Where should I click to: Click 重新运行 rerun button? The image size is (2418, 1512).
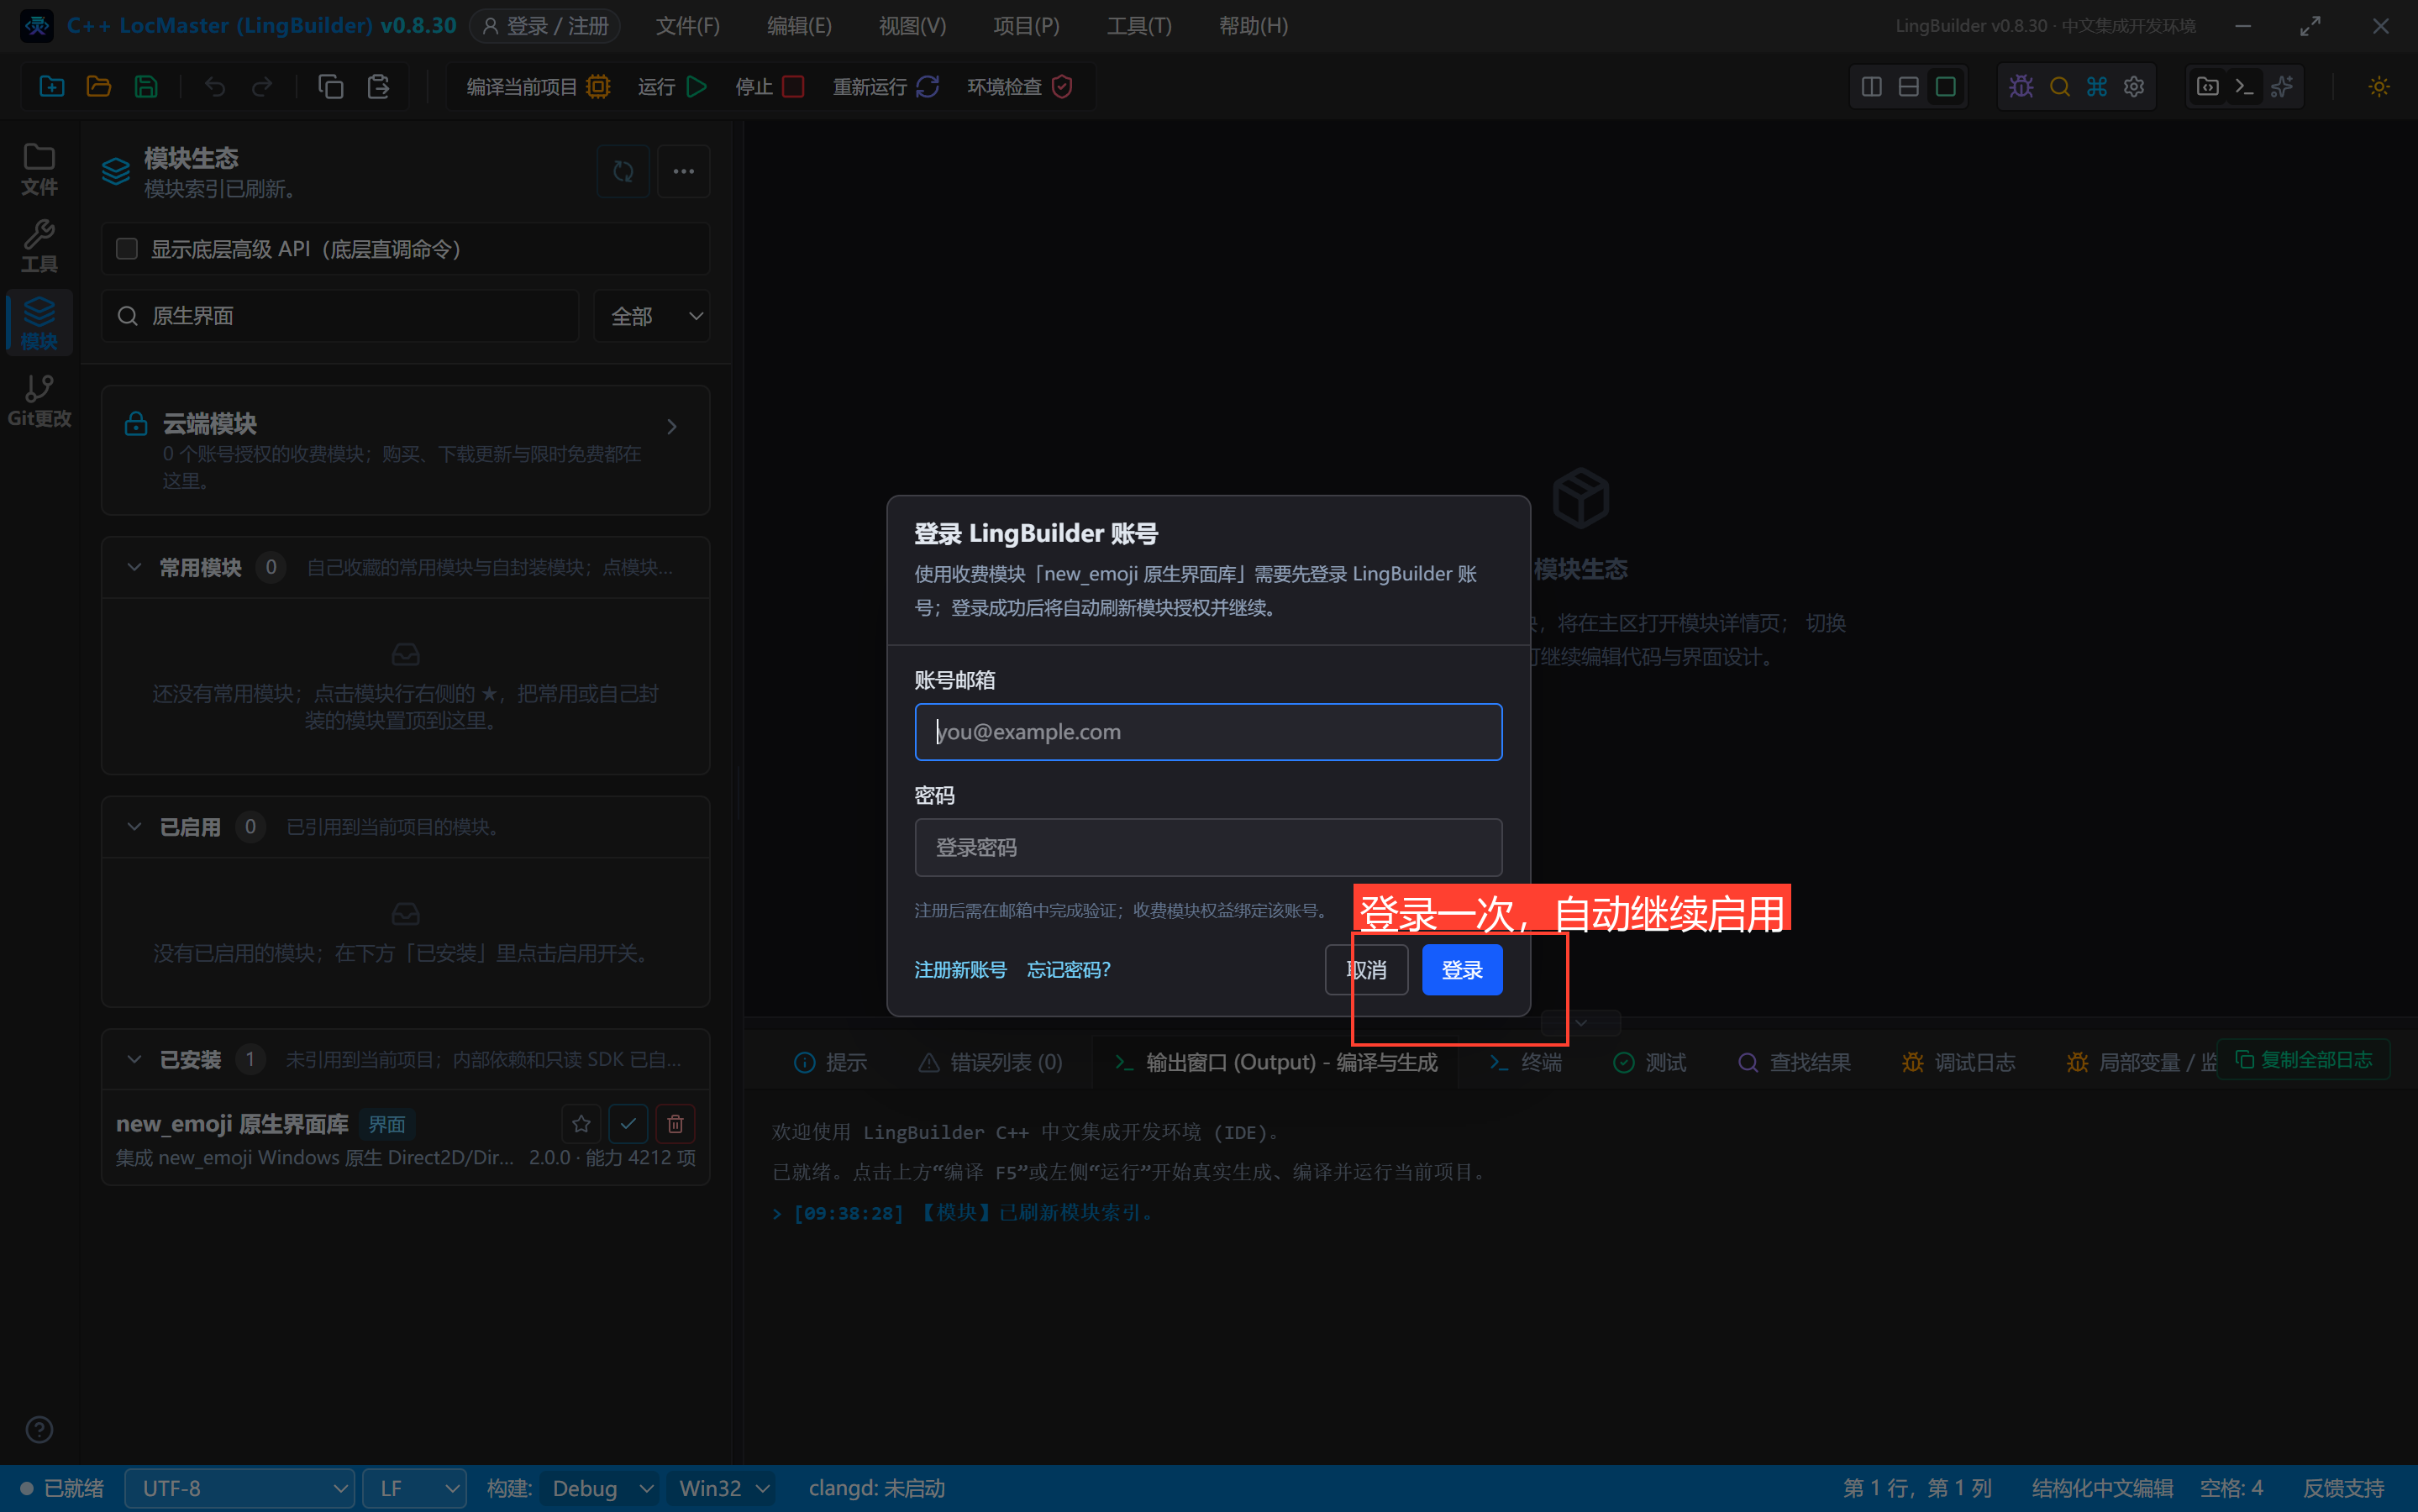pyautogui.click(x=886, y=87)
